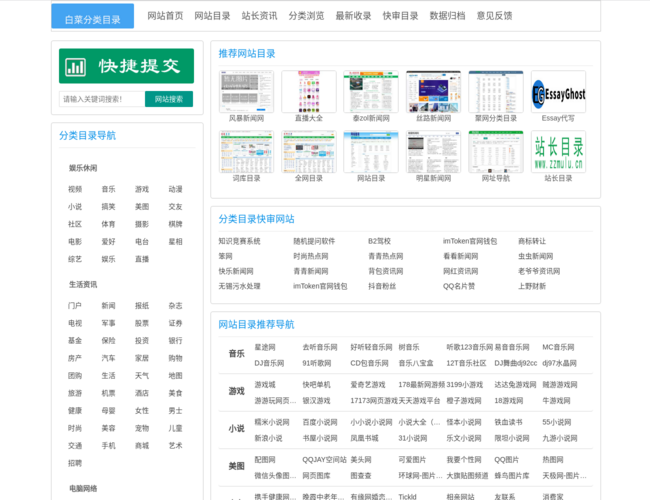Open the 站长目录 zzmulu.cn thumbnail
The image size is (650, 500).
[558, 152]
